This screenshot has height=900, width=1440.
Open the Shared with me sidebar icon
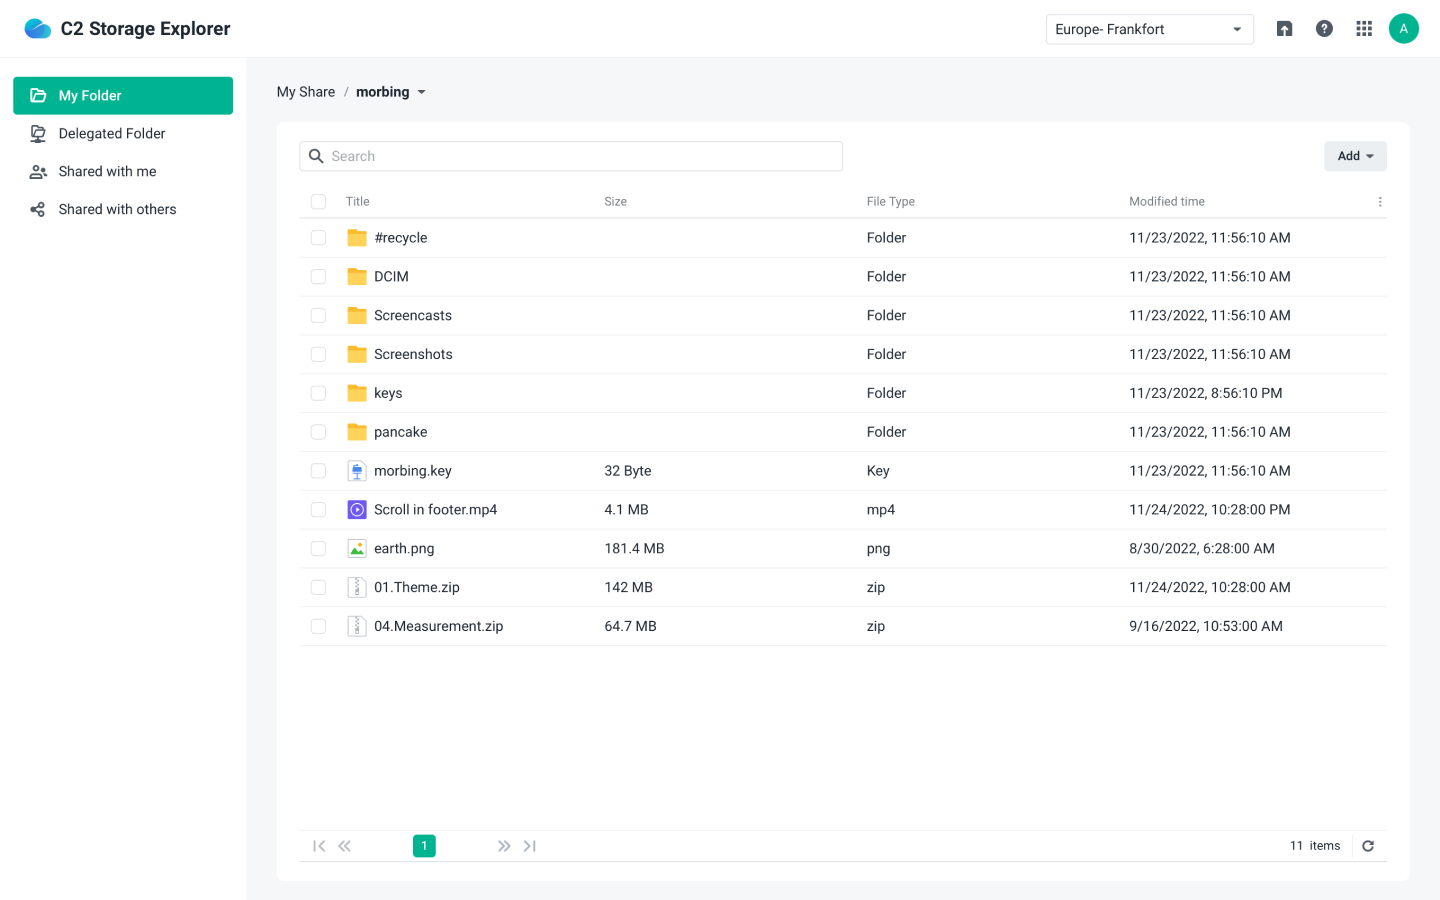38,171
